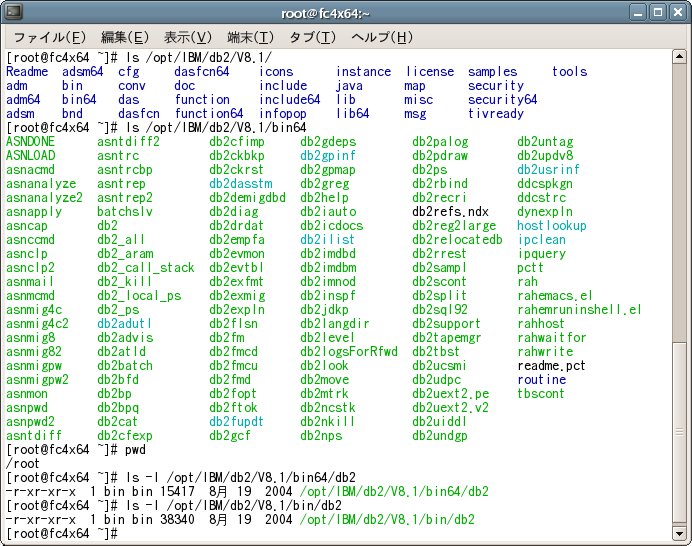Screen dimensions: 692x546
Task: Click the 'ASNDONE' file name
Action: [x=30, y=142]
